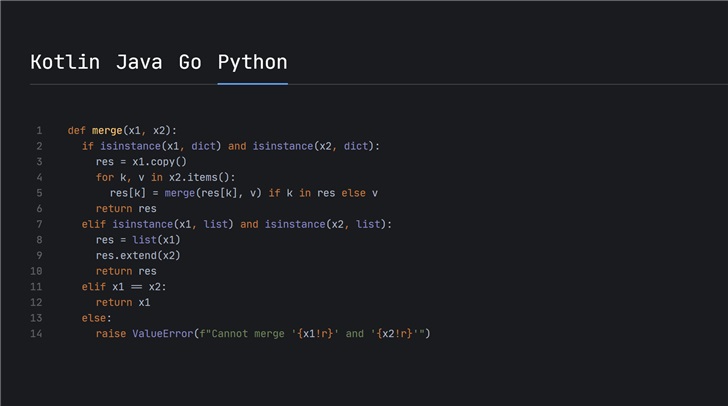Screen dimensions: 728x406
Task: Click 'return res' on line 6
Action: pyautogui.click(x=126, y=209)
